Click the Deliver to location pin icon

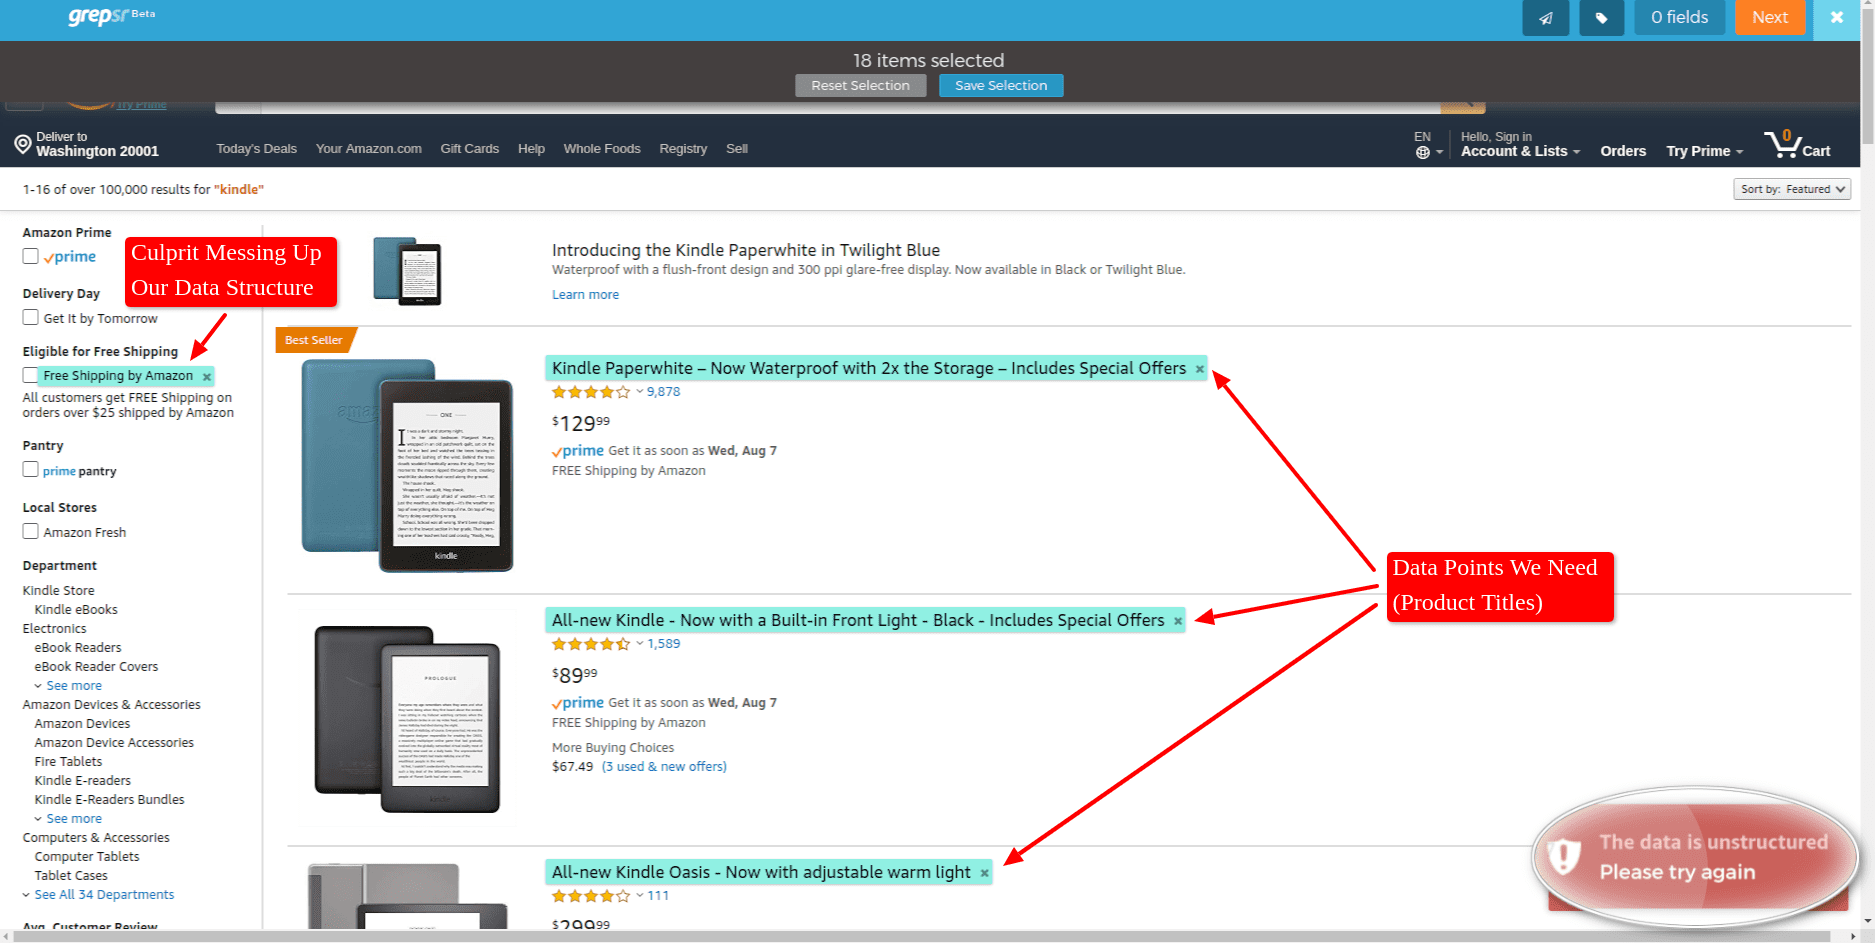coord(23,144)
